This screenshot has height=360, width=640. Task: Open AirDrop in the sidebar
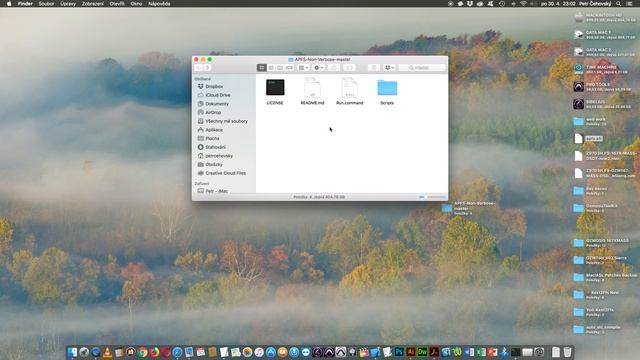tap(213, 112)
